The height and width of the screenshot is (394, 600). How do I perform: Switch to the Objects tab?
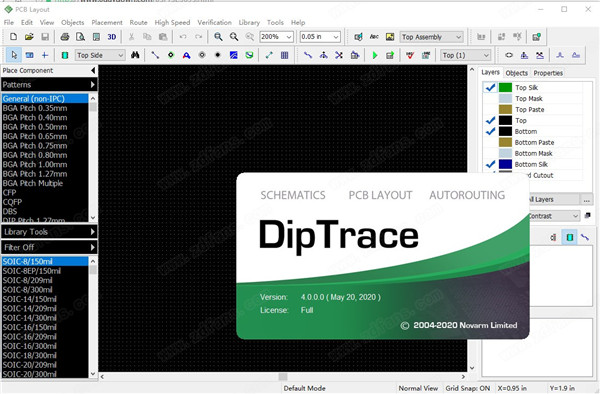coord(516,73)
